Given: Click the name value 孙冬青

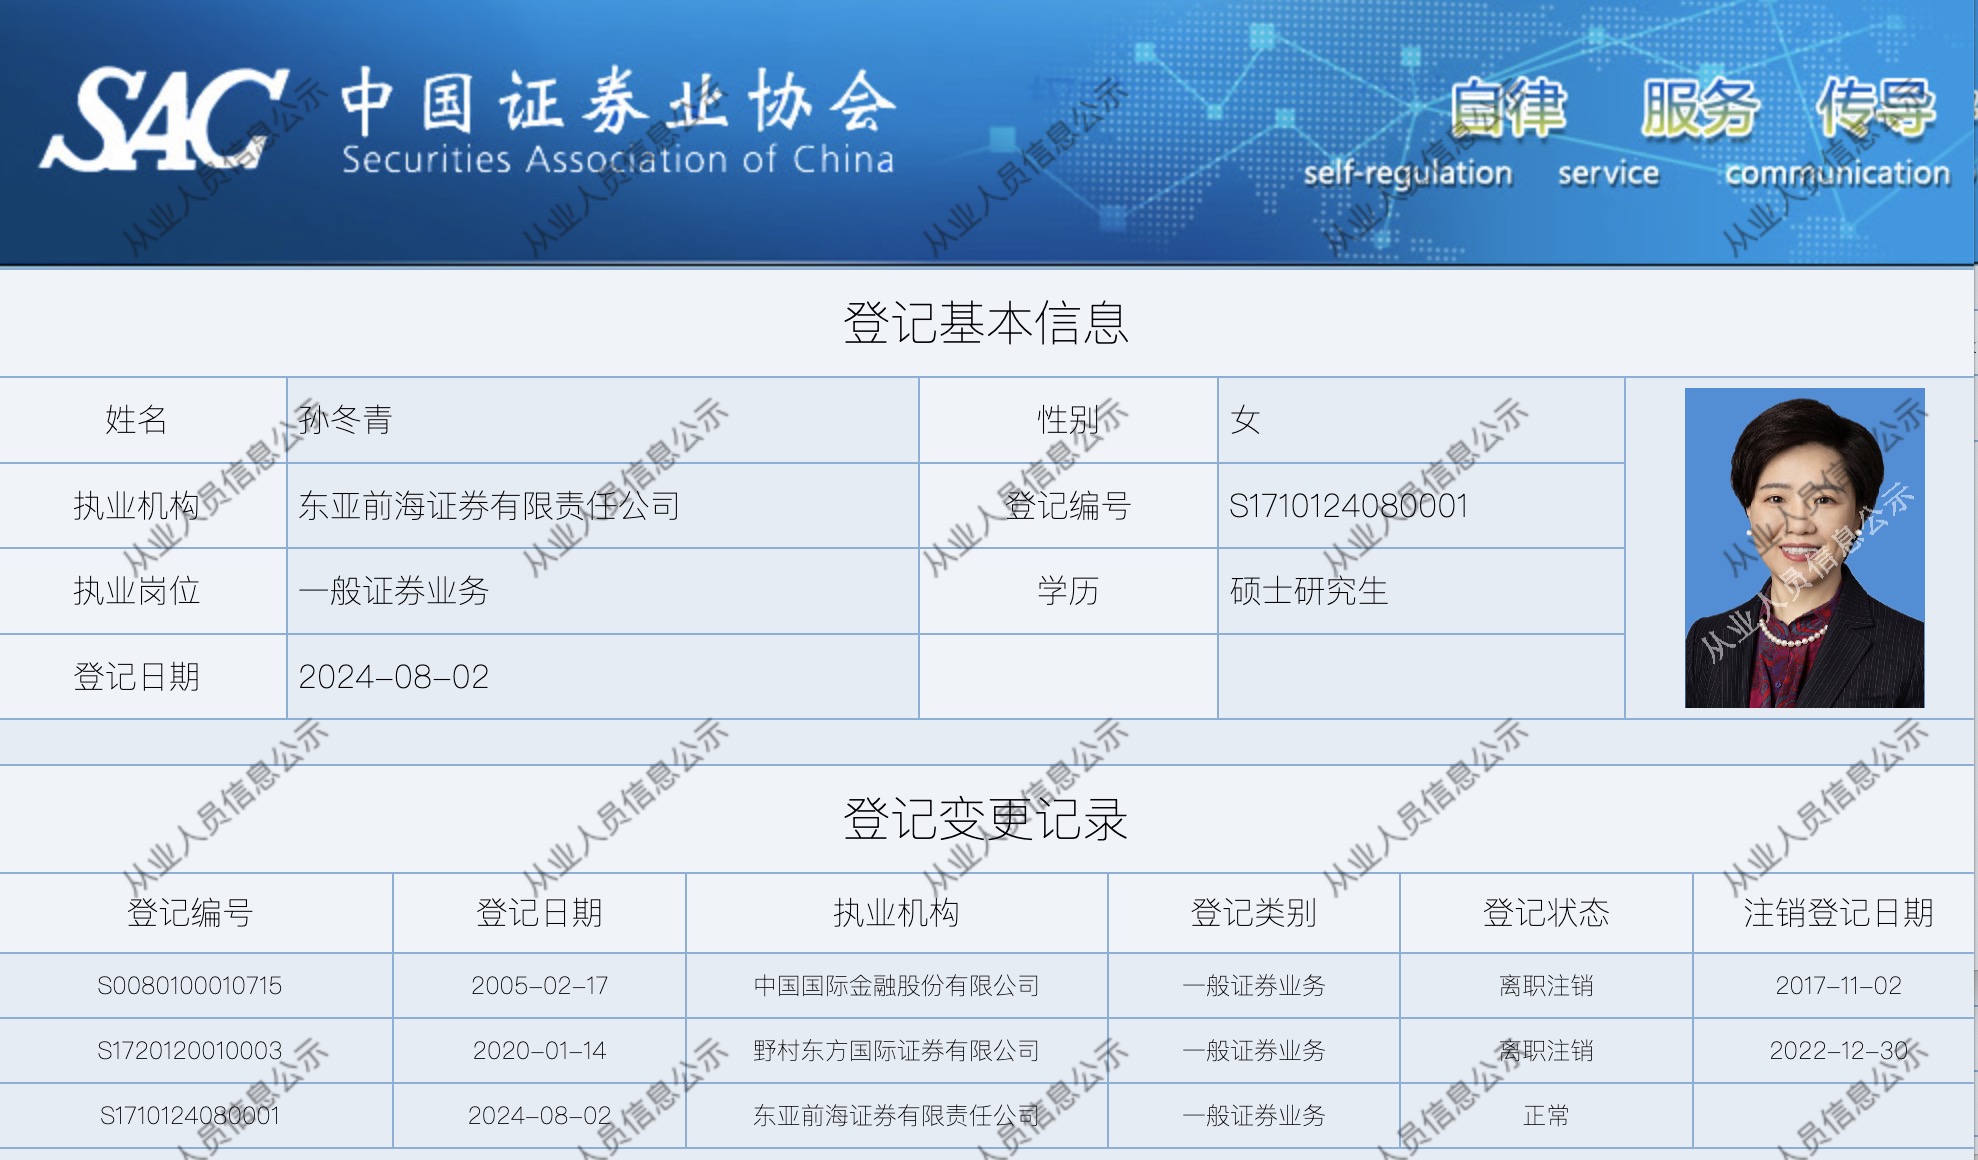Looking at the screenshot, I should coord(345,420).
